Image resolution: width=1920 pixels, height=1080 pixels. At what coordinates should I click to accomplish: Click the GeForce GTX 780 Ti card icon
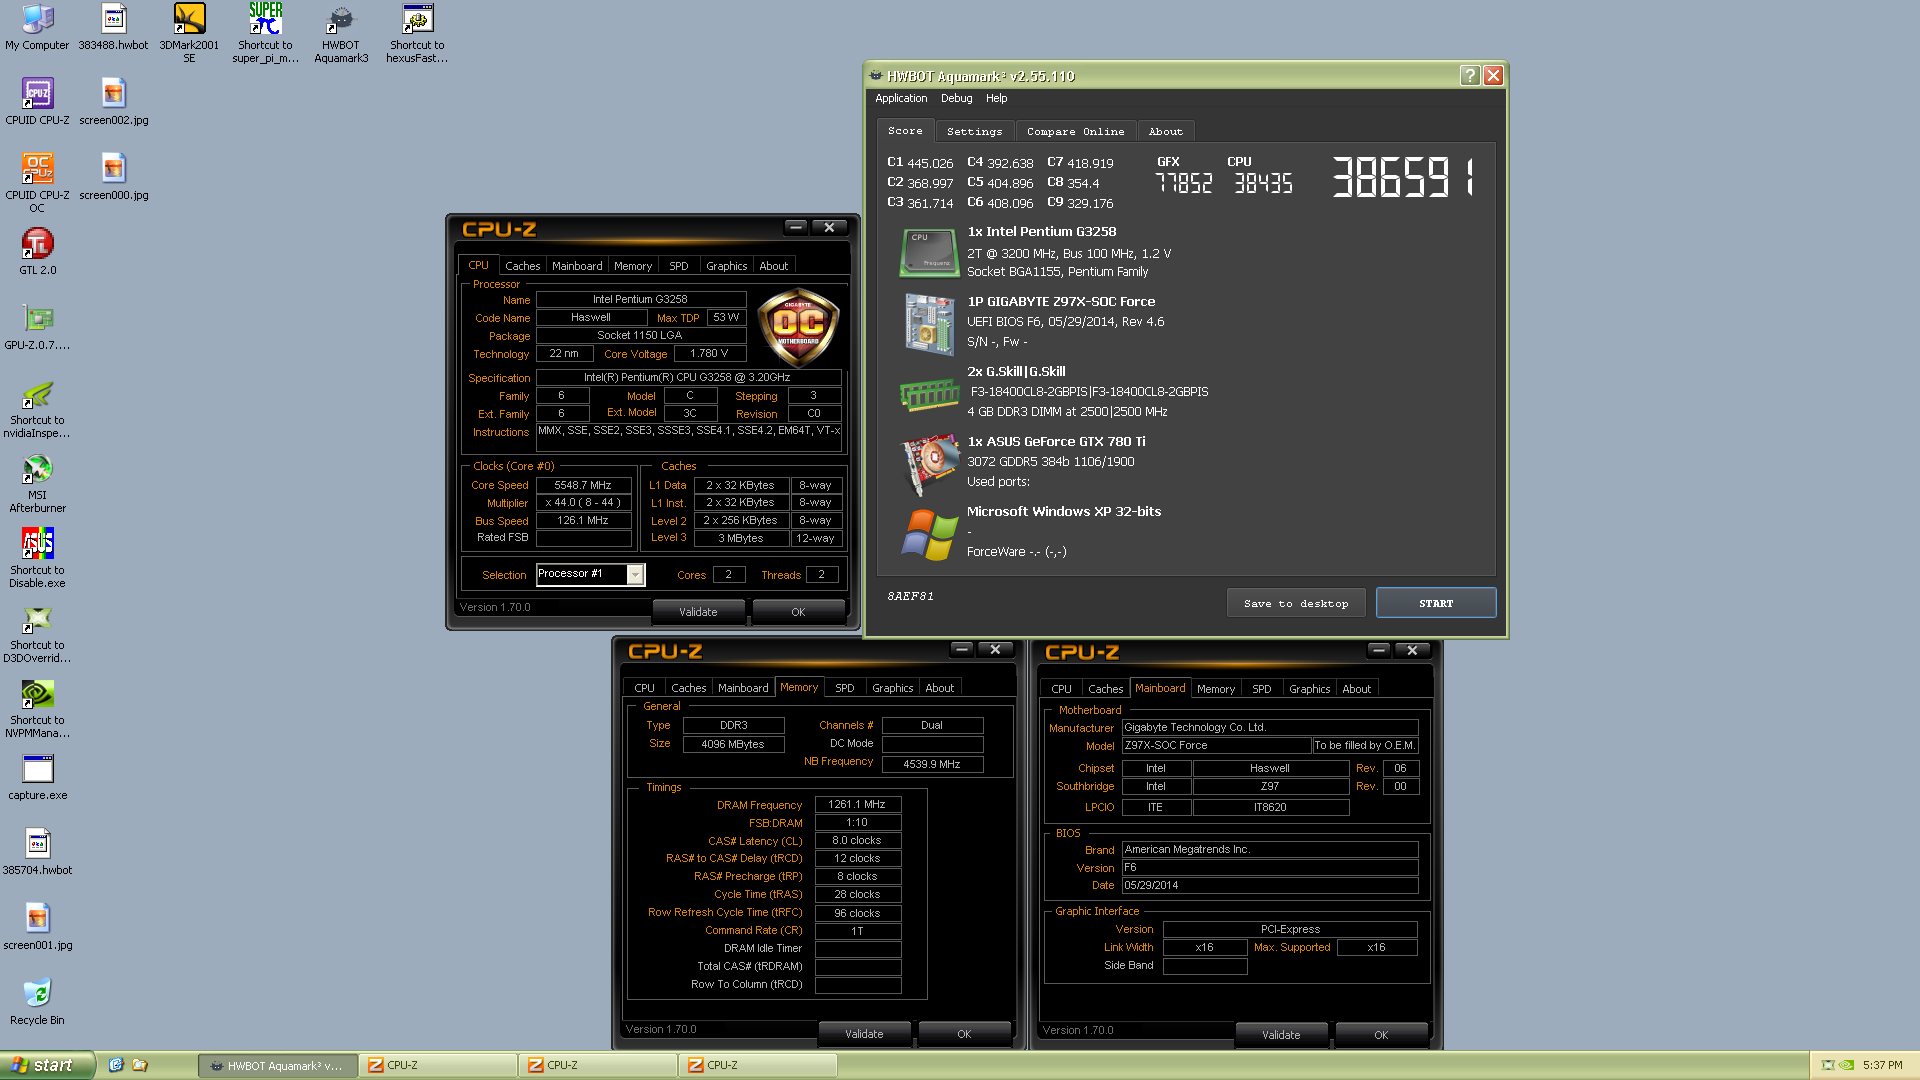pyautogui.click(x=929, y=463)
